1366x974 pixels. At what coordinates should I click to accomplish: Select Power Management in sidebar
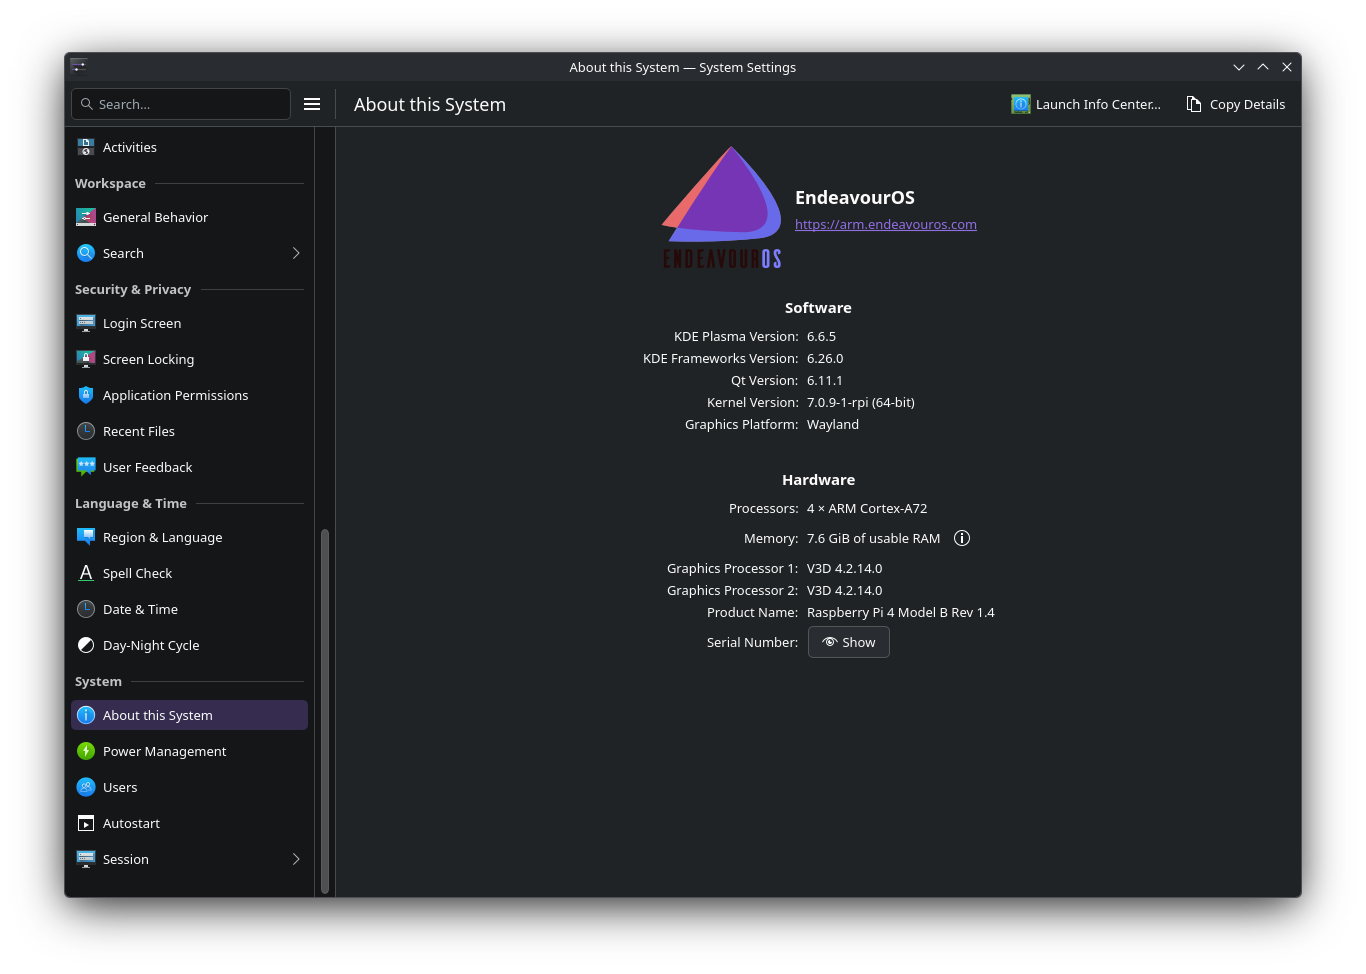(189, 751)
